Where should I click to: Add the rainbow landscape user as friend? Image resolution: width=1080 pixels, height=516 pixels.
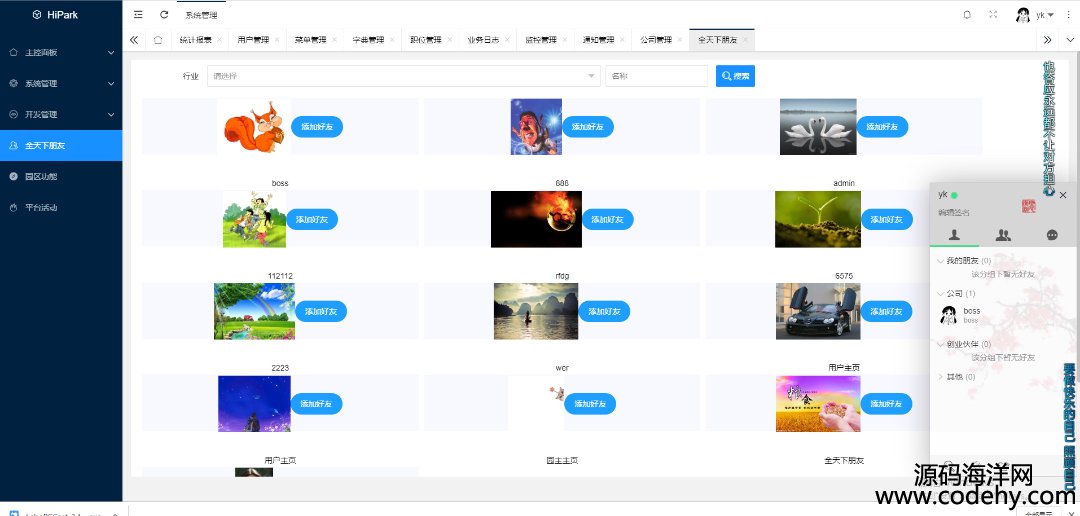point(321,311)
